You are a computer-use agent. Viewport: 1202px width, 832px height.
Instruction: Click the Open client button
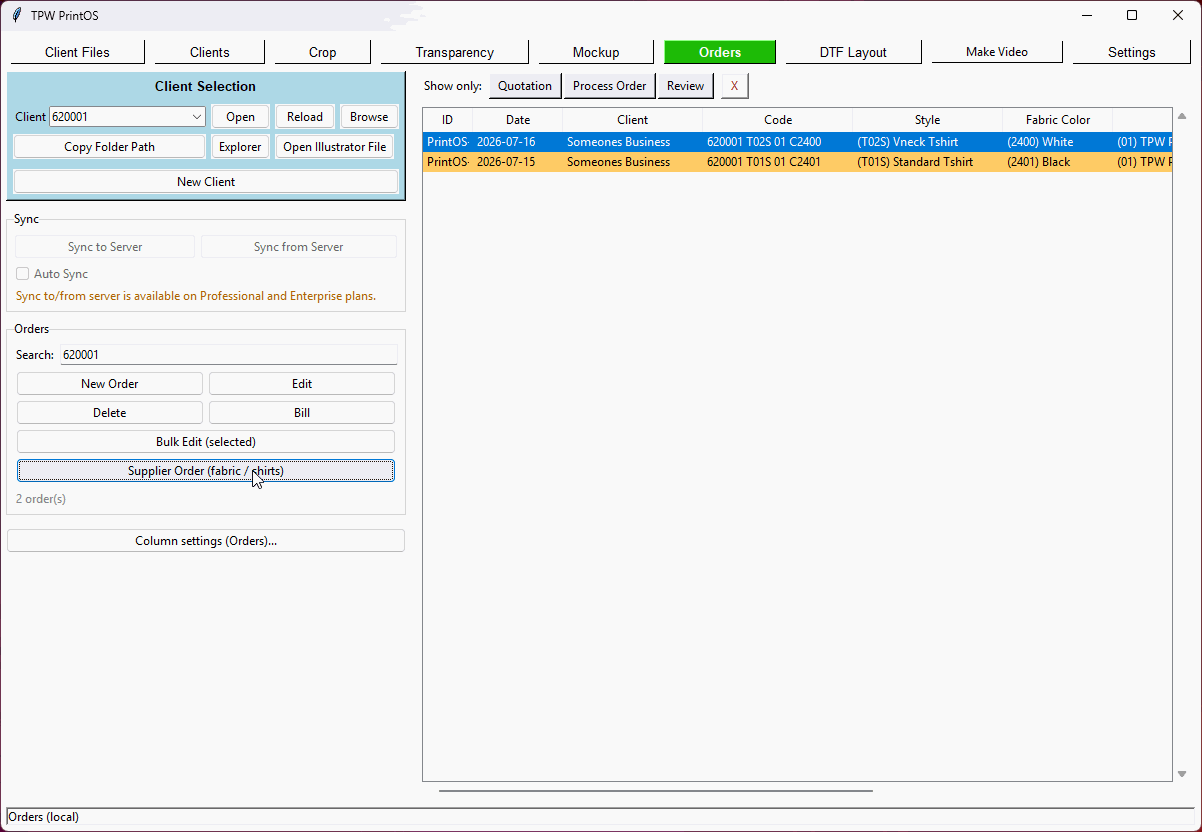pyautogui.click(x=240, y=117)
